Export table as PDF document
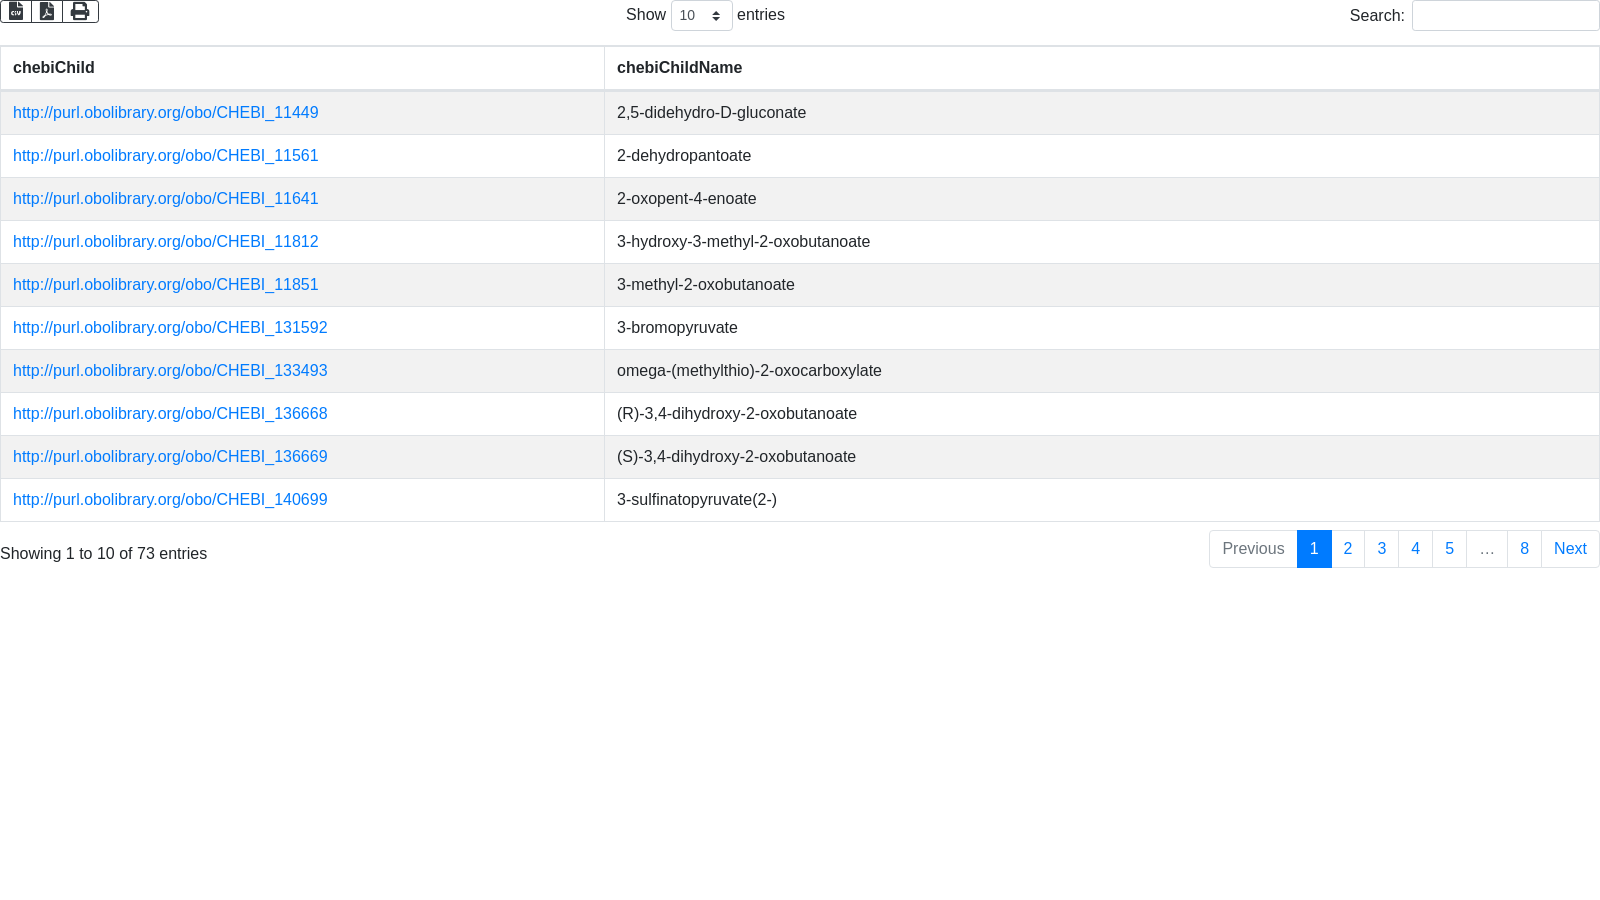Viewport: 1600px width, 900px height. tap(47, 11)
